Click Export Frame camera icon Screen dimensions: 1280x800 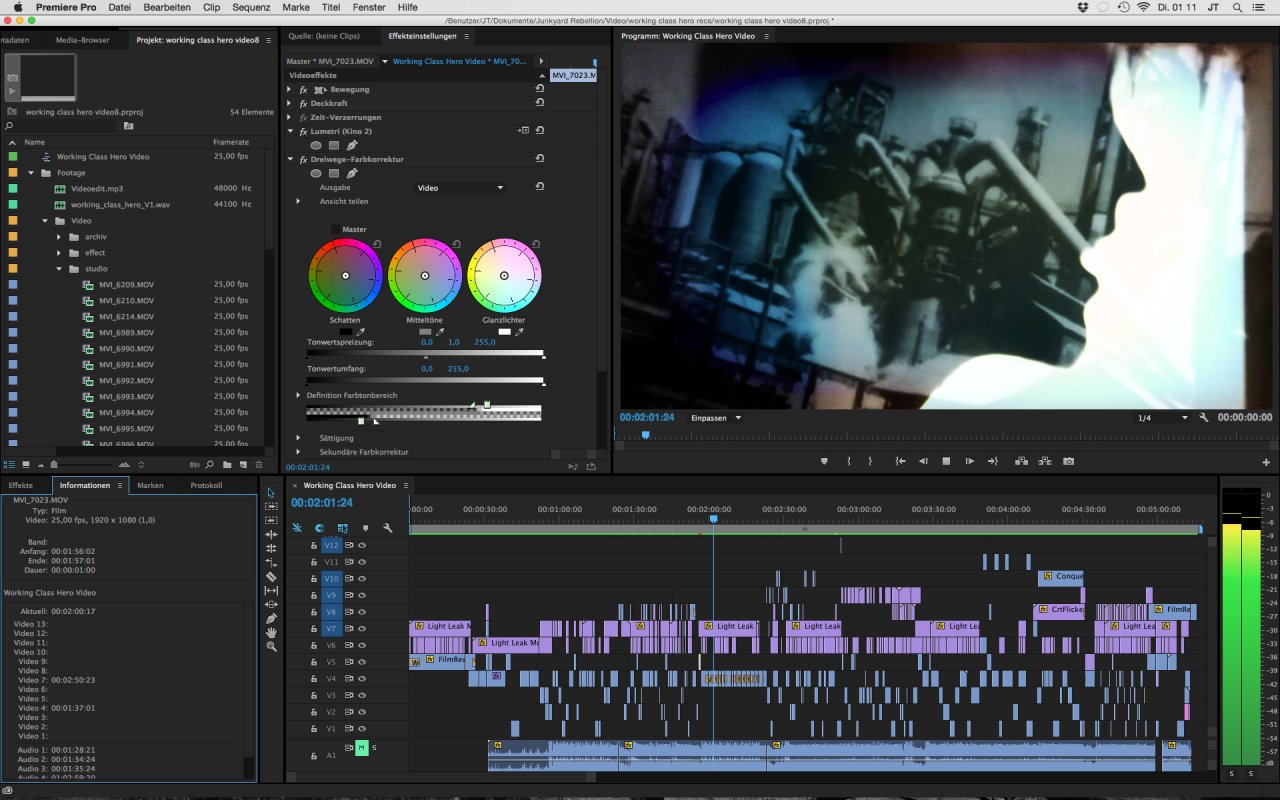point(1068,461)
